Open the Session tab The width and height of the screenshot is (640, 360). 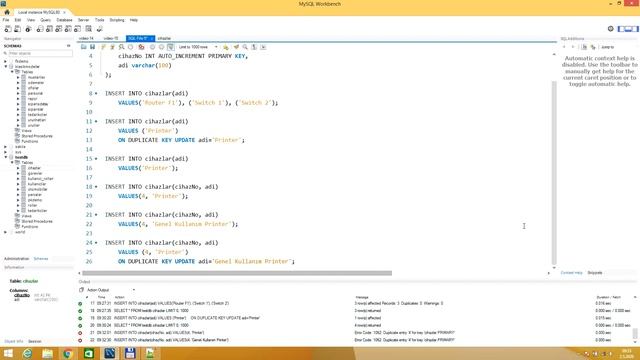point(35,341)
